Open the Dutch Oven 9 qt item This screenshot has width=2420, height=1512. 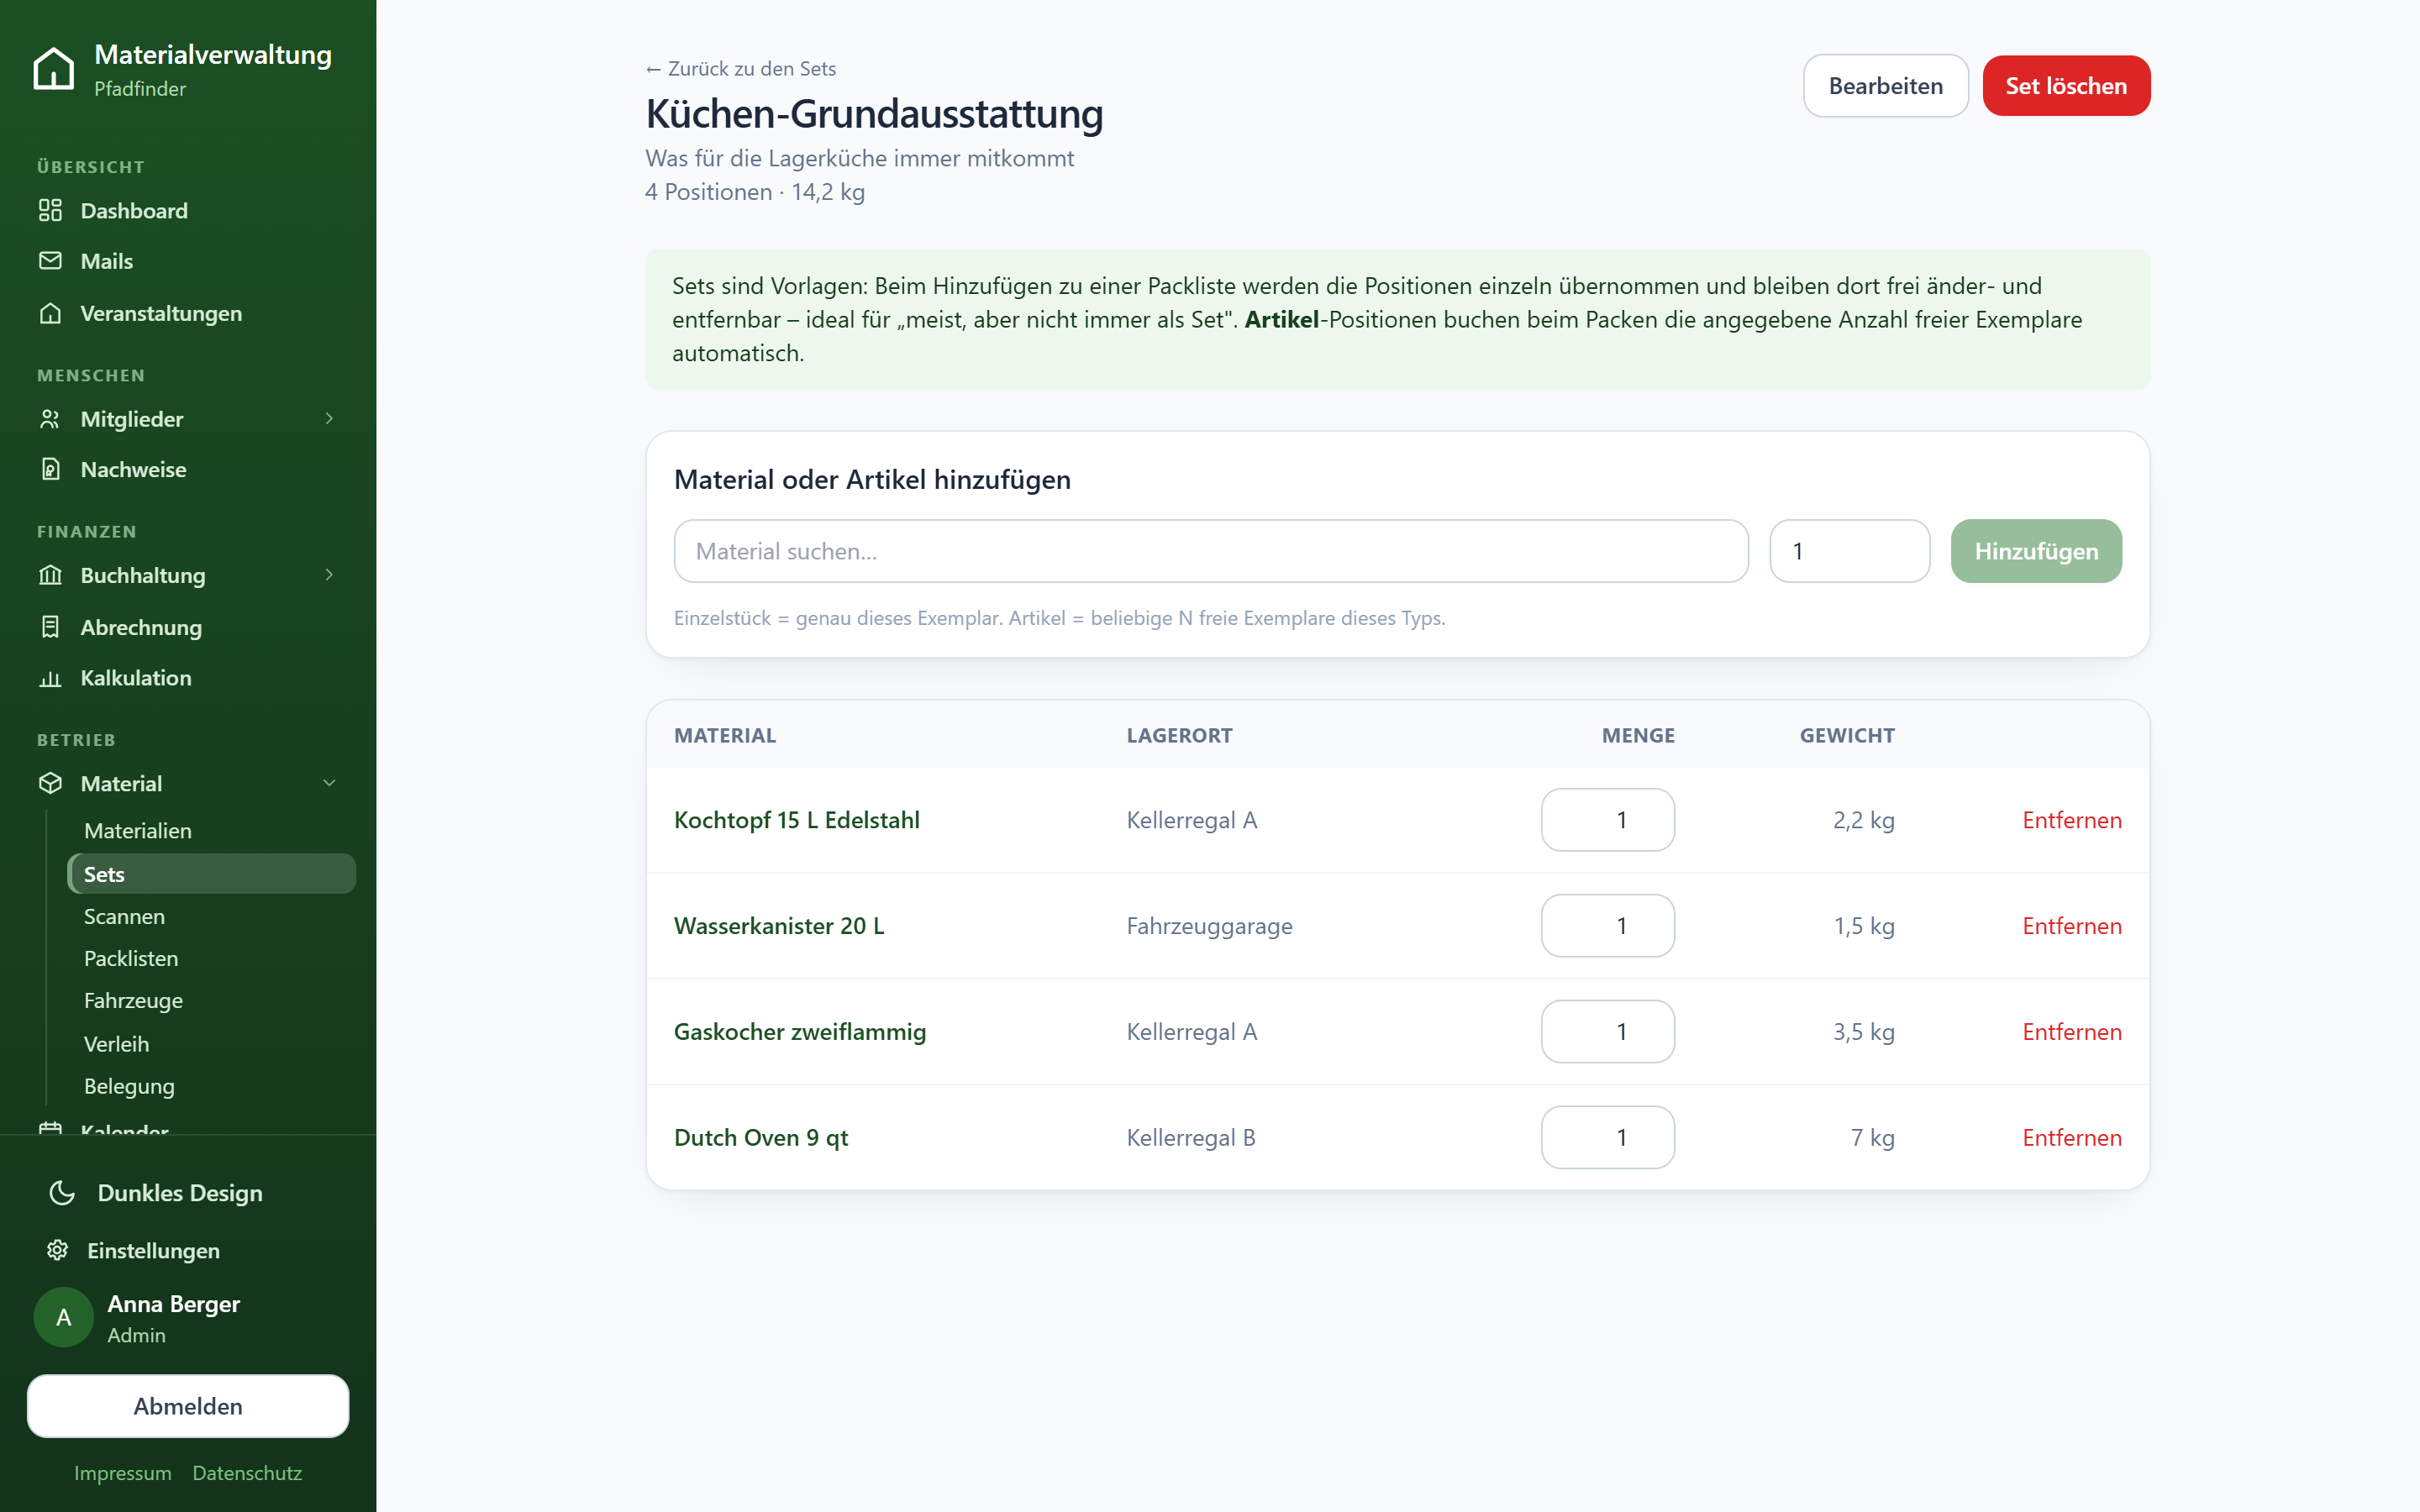(x=761, y=1138)
